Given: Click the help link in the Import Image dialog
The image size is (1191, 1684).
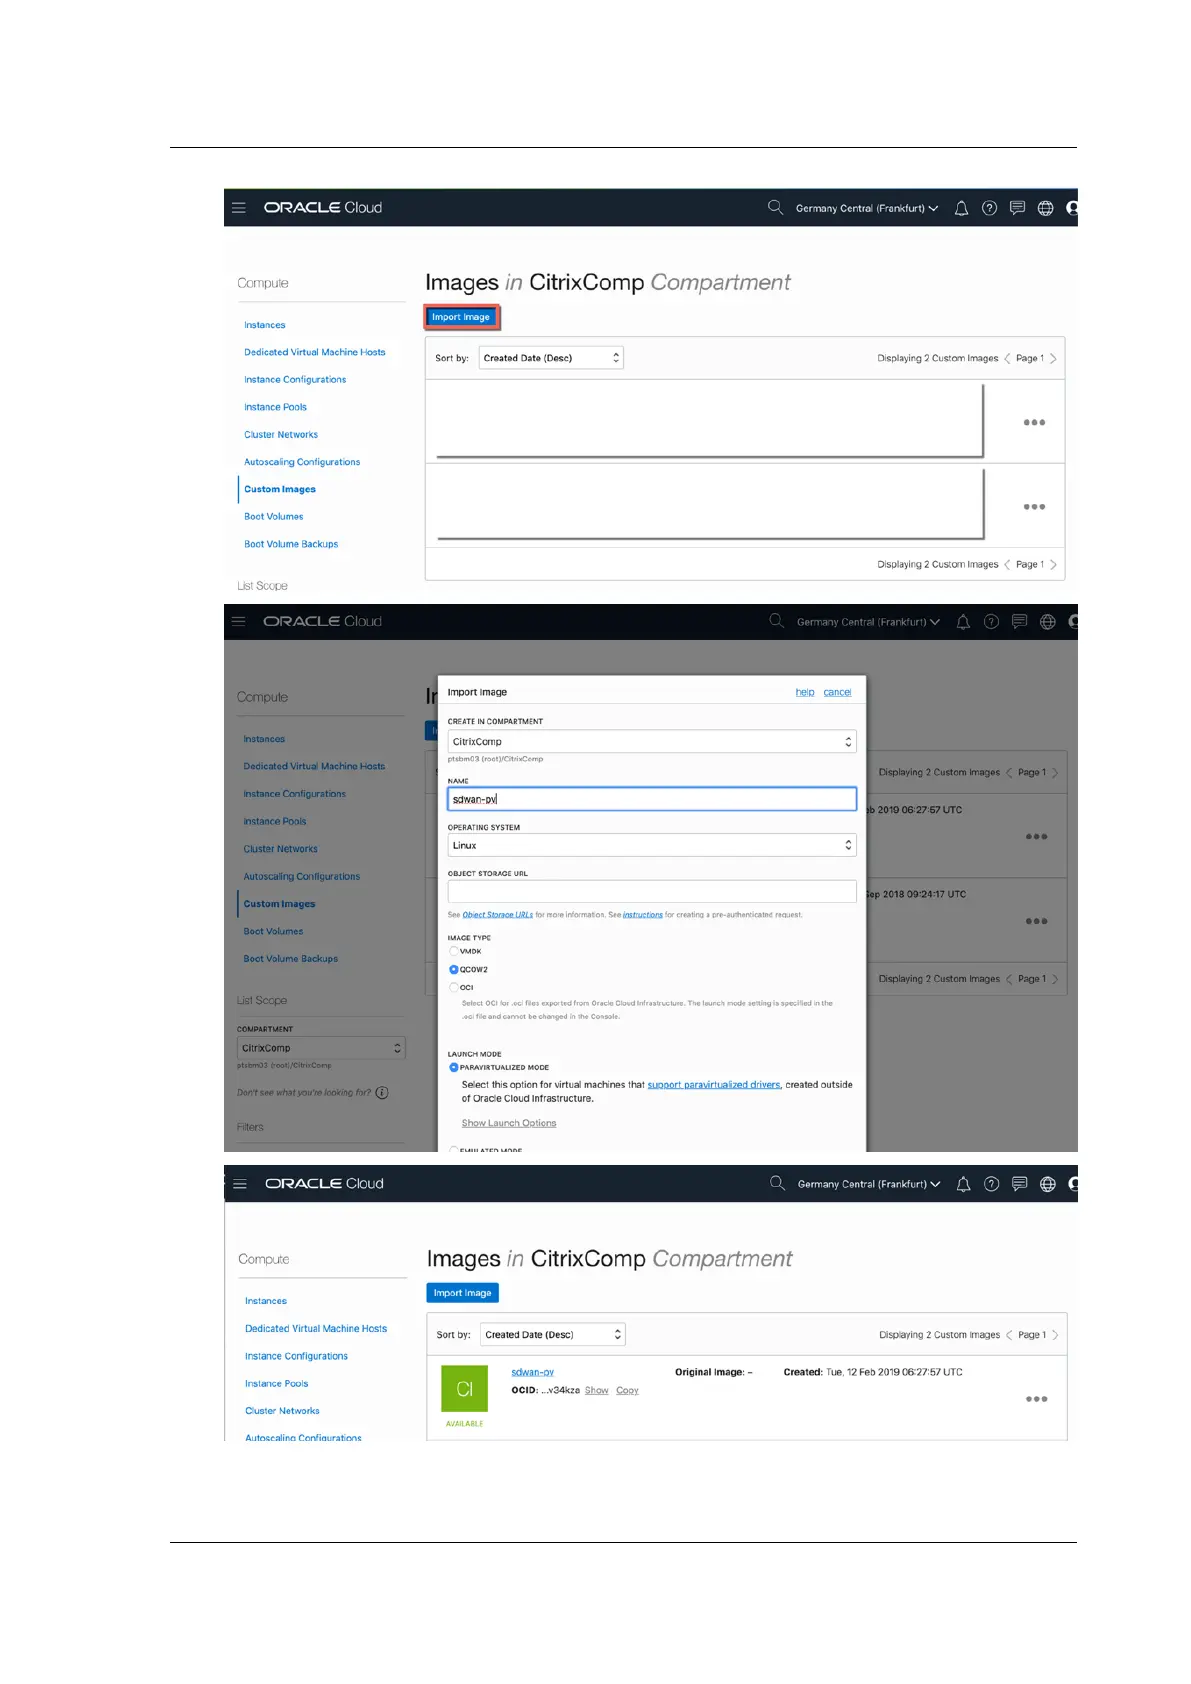Looking at the screenshot, I should click(x=805, y=692).
